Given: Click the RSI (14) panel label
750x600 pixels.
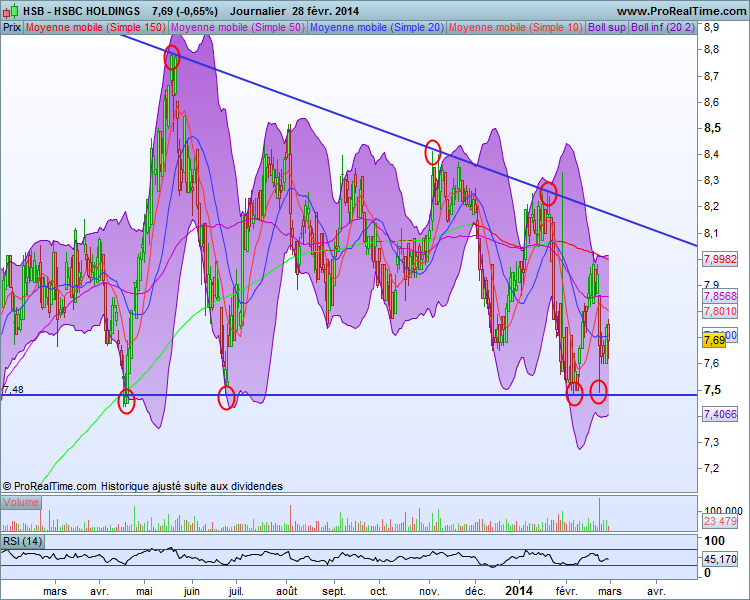Looking at the screenshot, I should 22,541.
